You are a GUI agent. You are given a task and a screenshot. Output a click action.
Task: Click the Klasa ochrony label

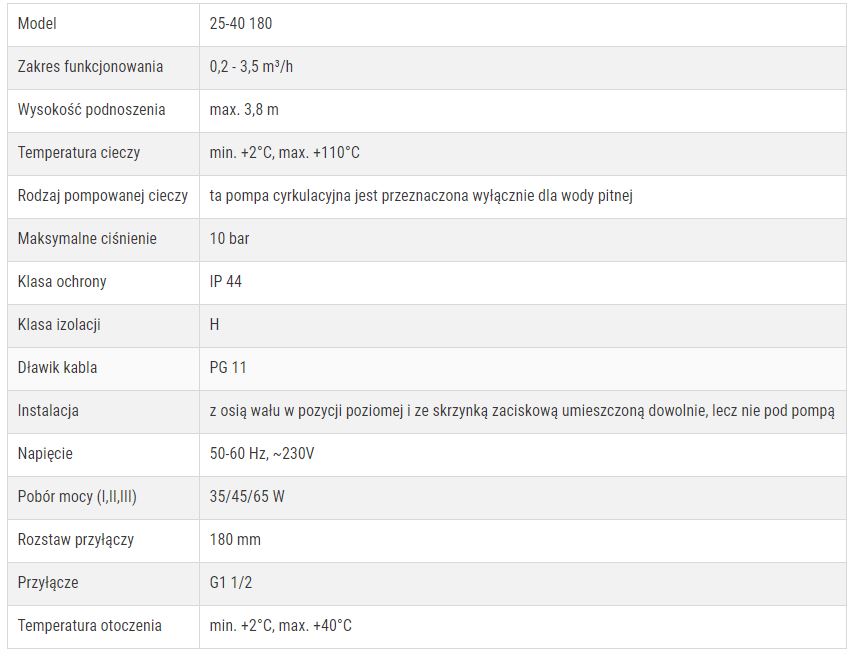pos(62,281)
